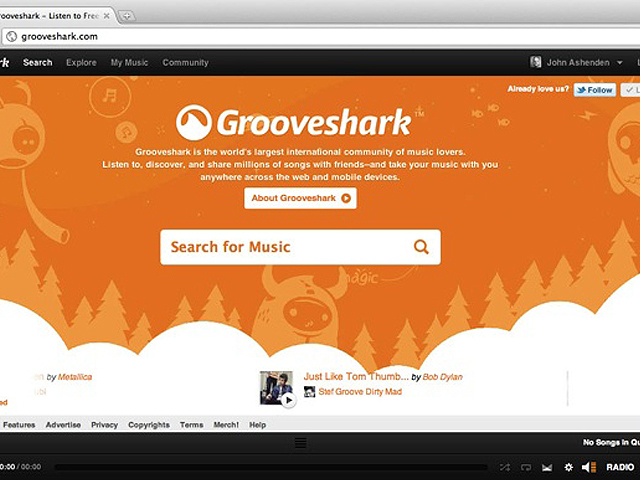Open Stef Groove Dirty Mad profile
Image resolution: width=640 pixels, height=480 pixels.
coord(360,391)
